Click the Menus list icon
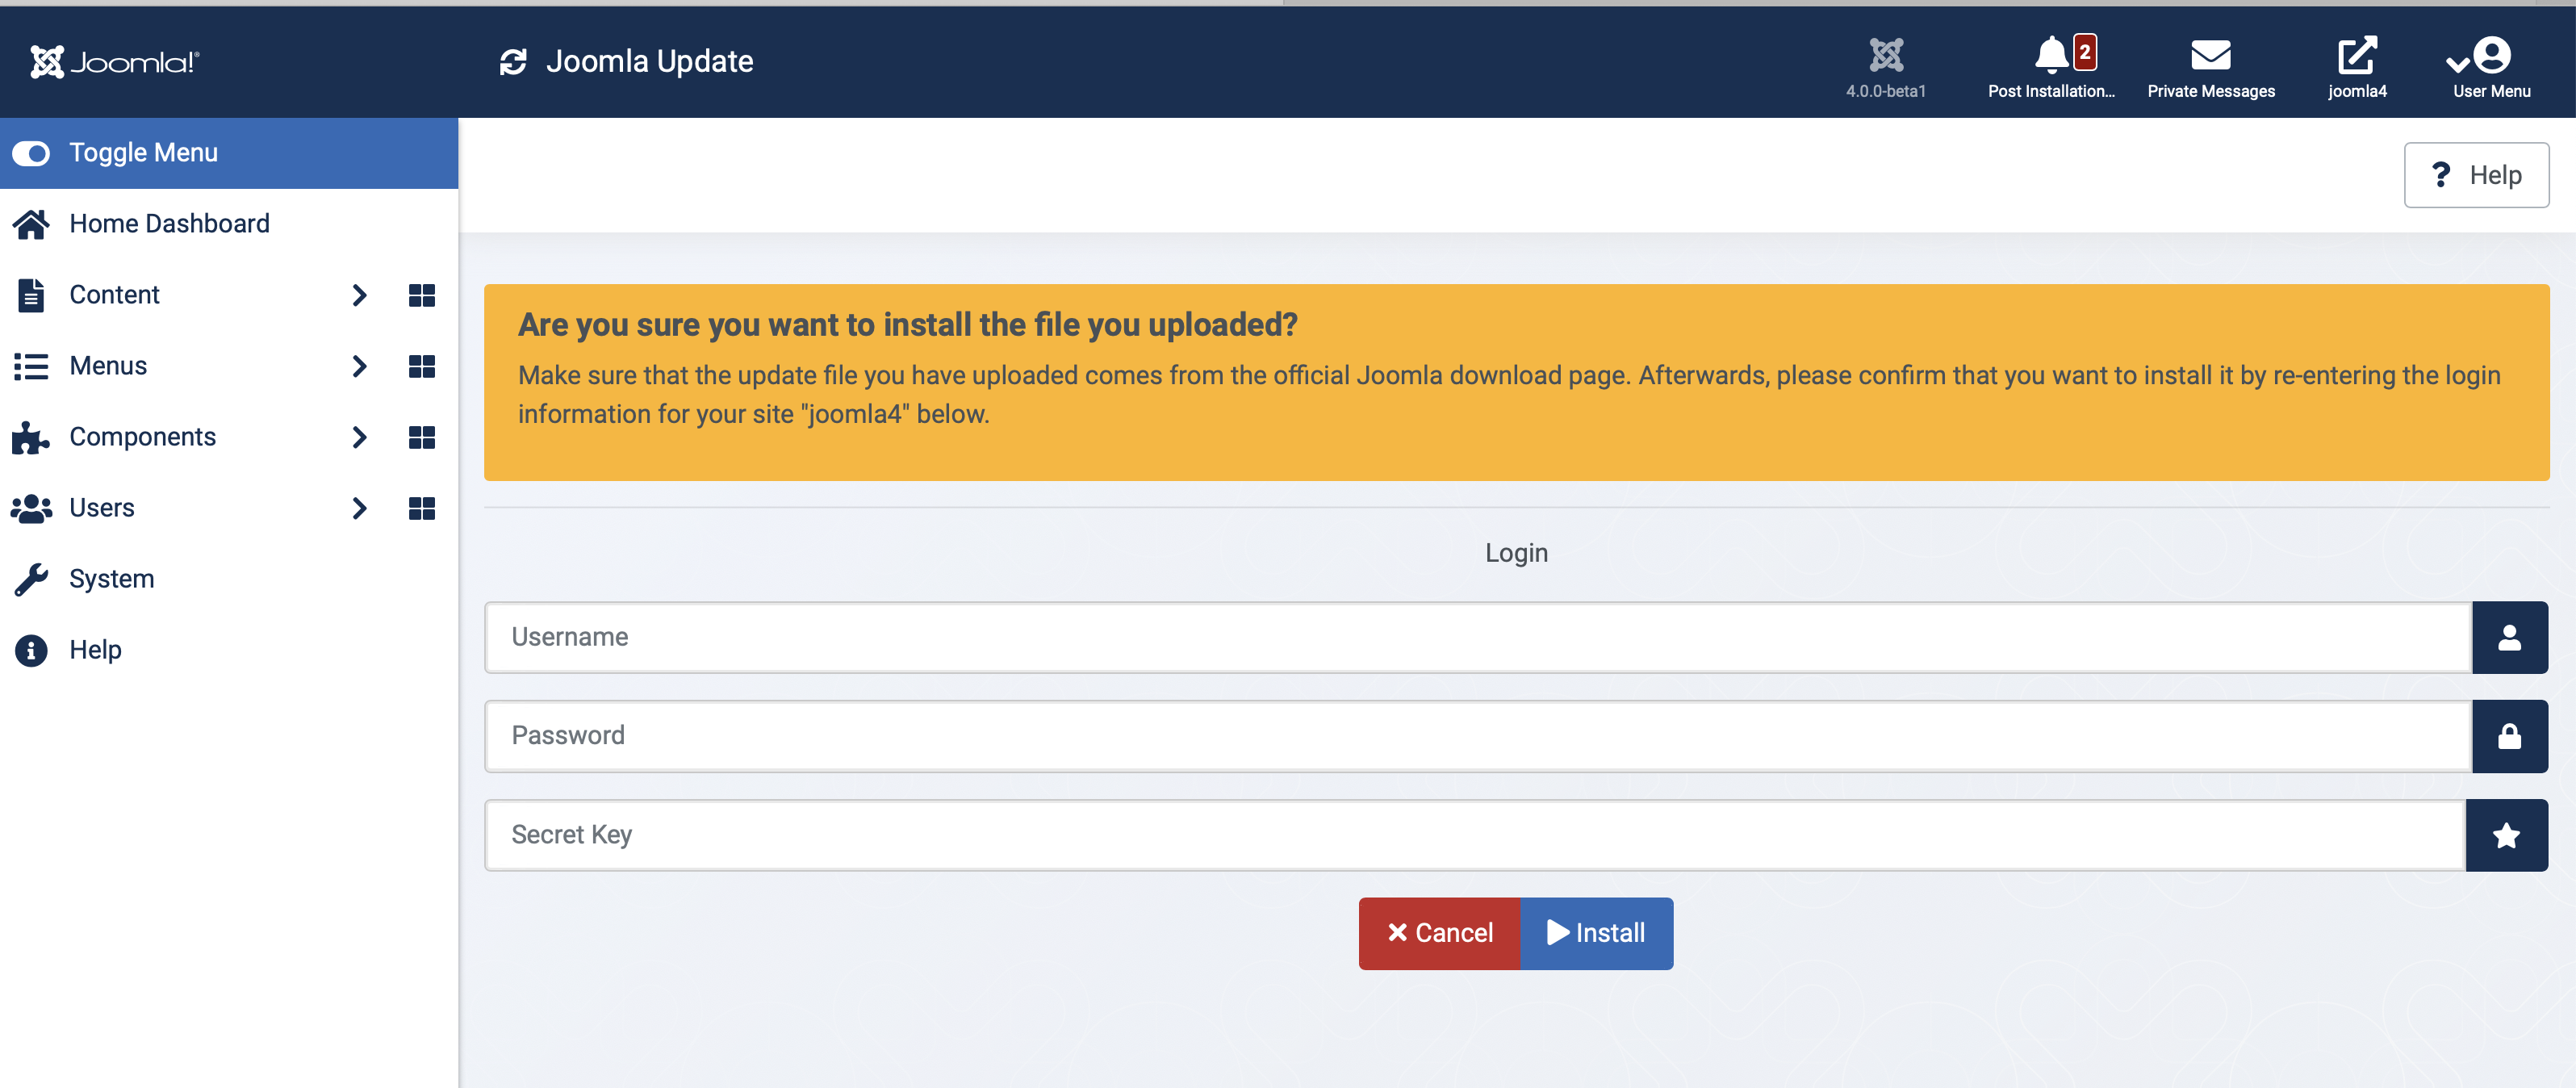The image size is (2576, 1088). pos(31,366)
